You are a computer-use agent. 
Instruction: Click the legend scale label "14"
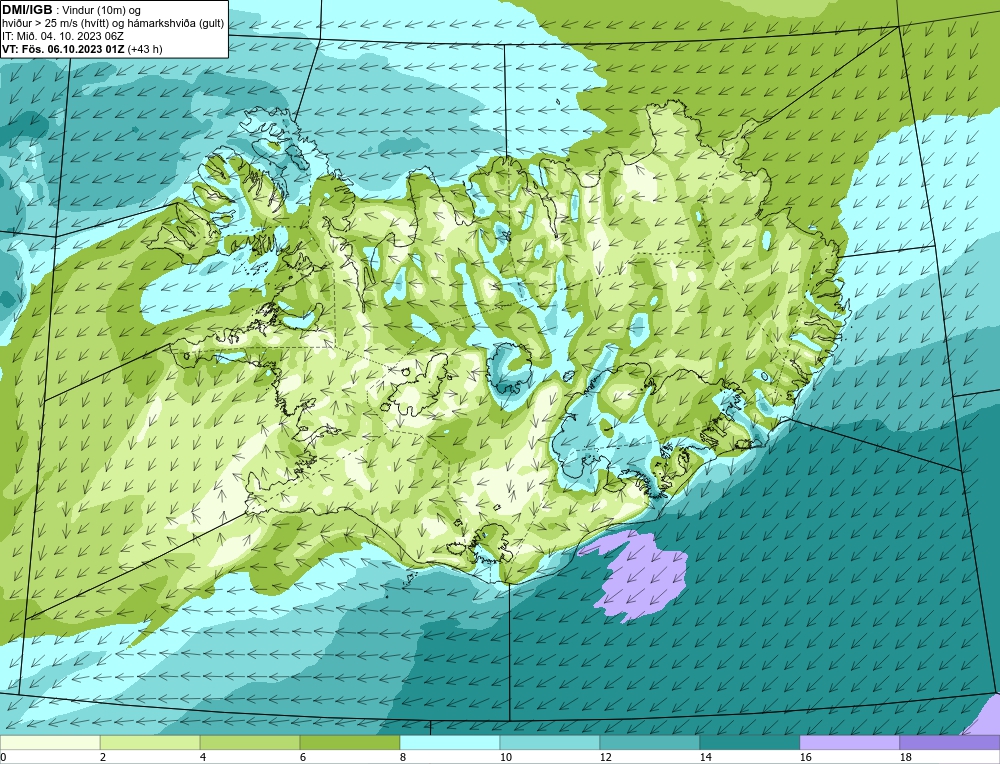[x=705, y=757]
